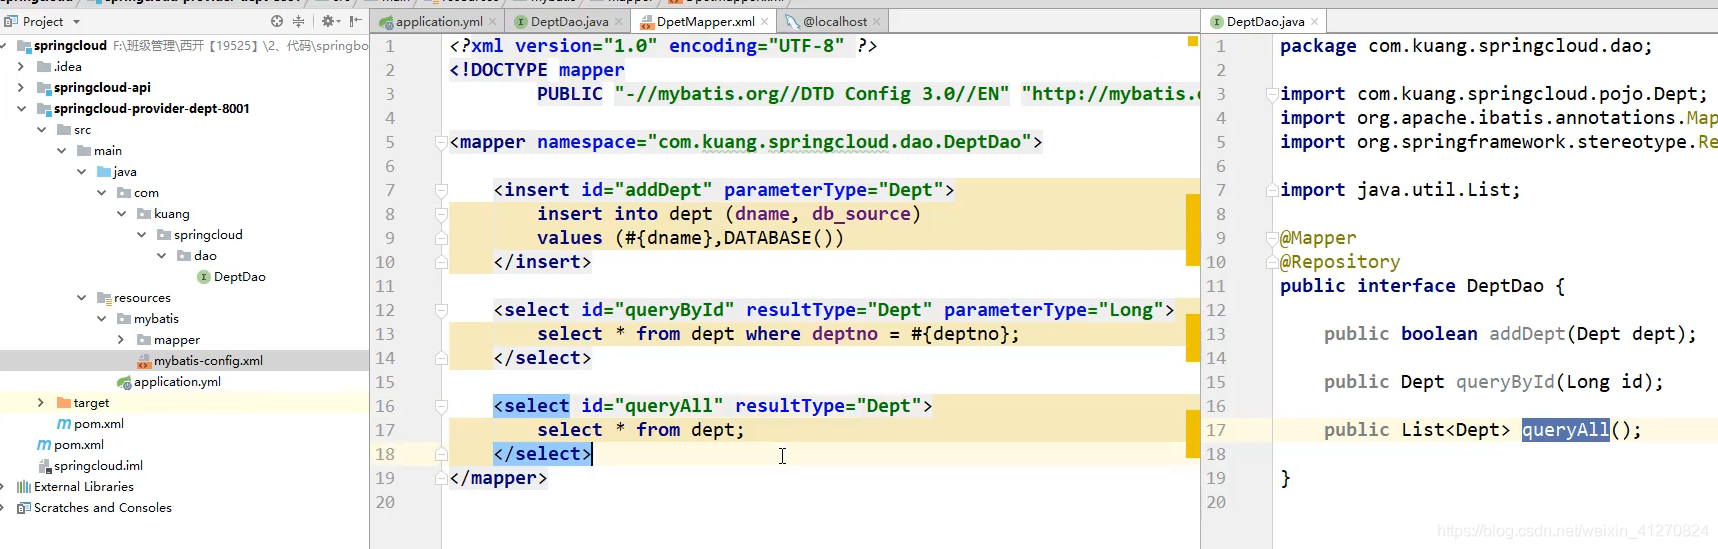Click Scratches and Consoles node

[103, 508]
